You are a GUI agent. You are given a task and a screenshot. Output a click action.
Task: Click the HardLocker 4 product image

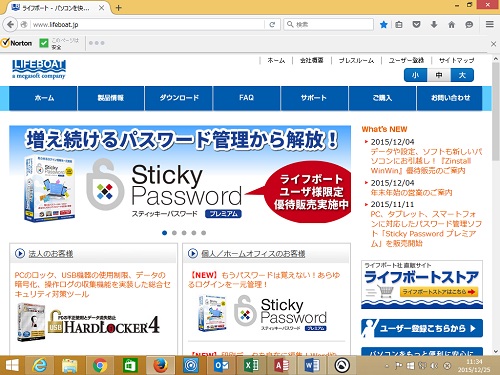click(88, 322)
